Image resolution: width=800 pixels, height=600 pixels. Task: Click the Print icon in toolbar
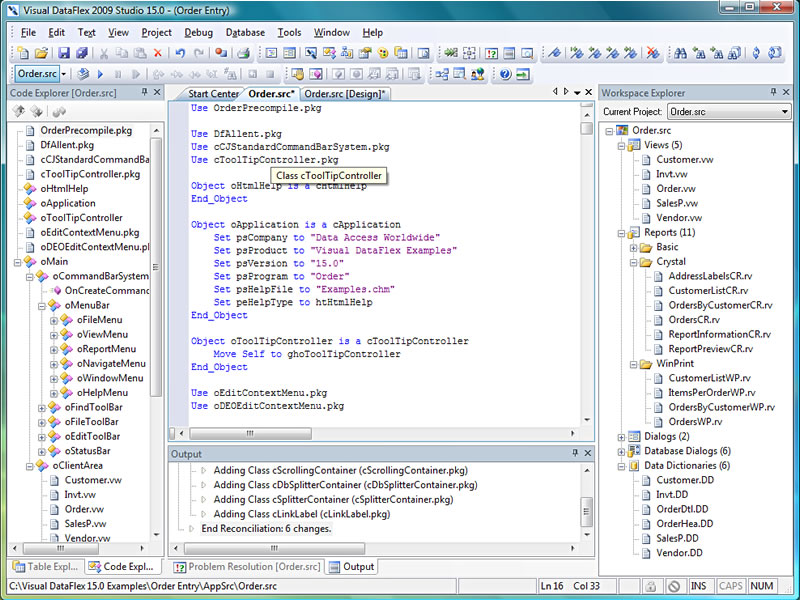click(243, 53)
